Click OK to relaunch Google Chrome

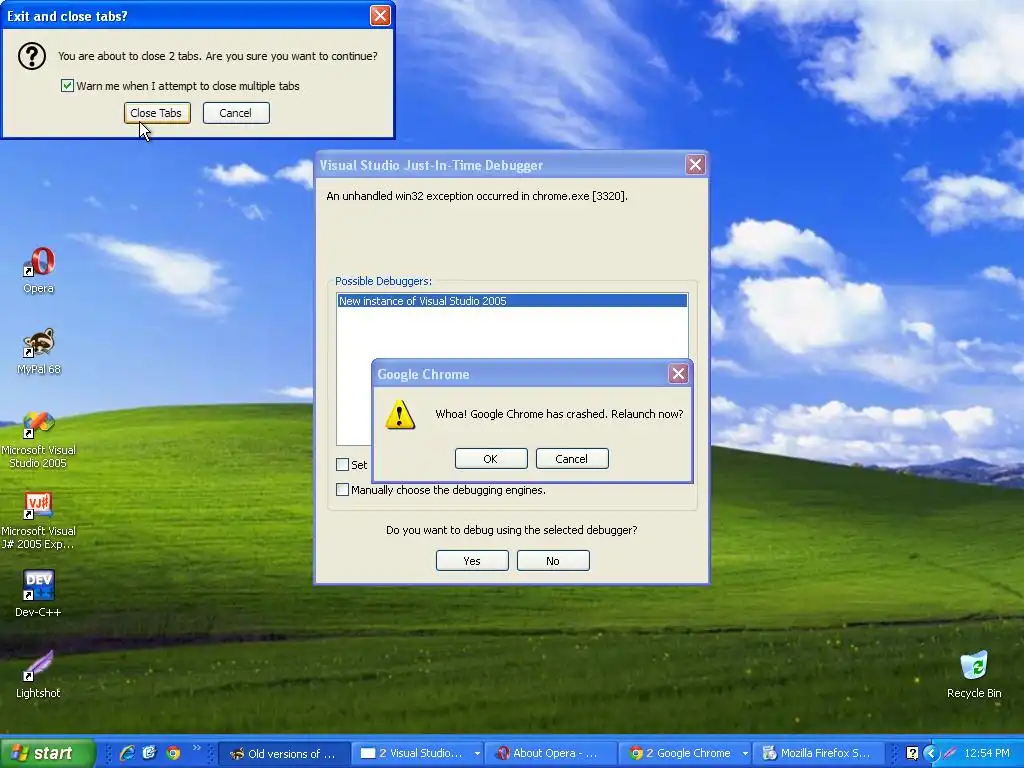point(491,458)
